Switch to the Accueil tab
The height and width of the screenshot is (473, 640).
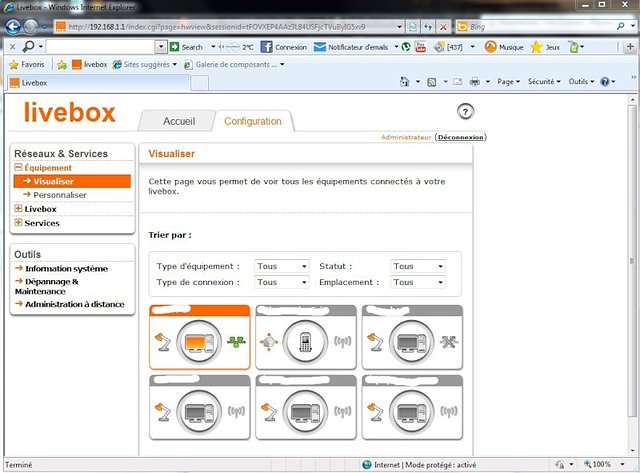[x=178, y=122]
